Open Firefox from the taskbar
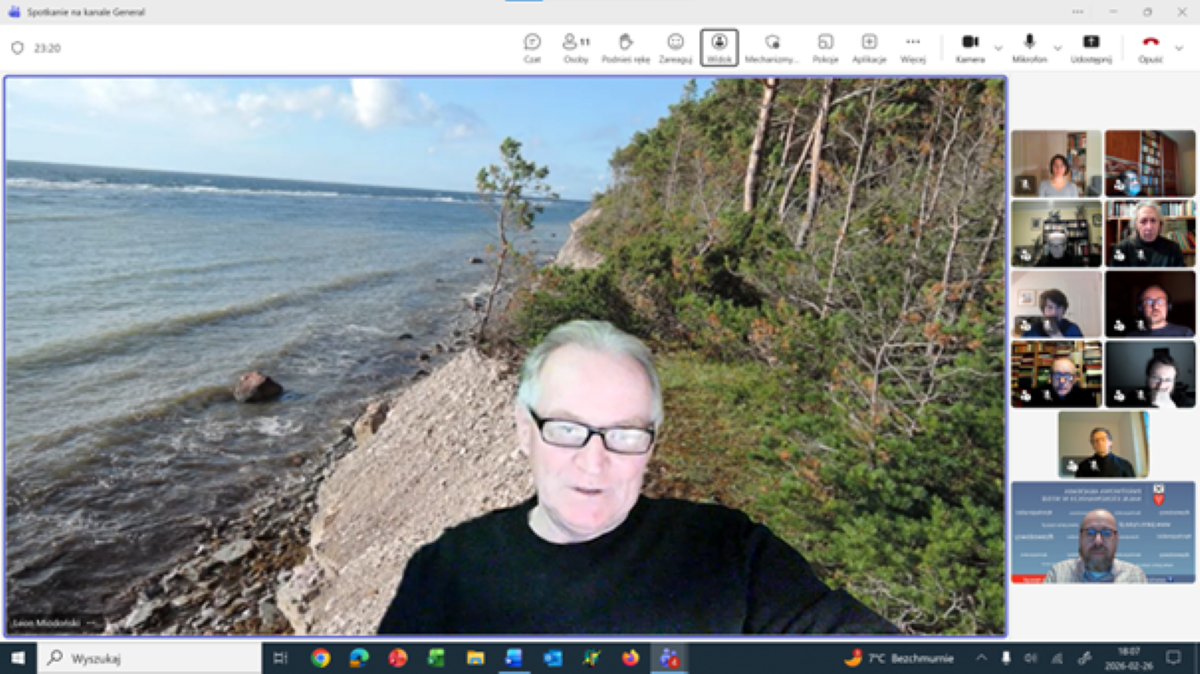This screenshot has height=674, width=1200. (630, 658)
